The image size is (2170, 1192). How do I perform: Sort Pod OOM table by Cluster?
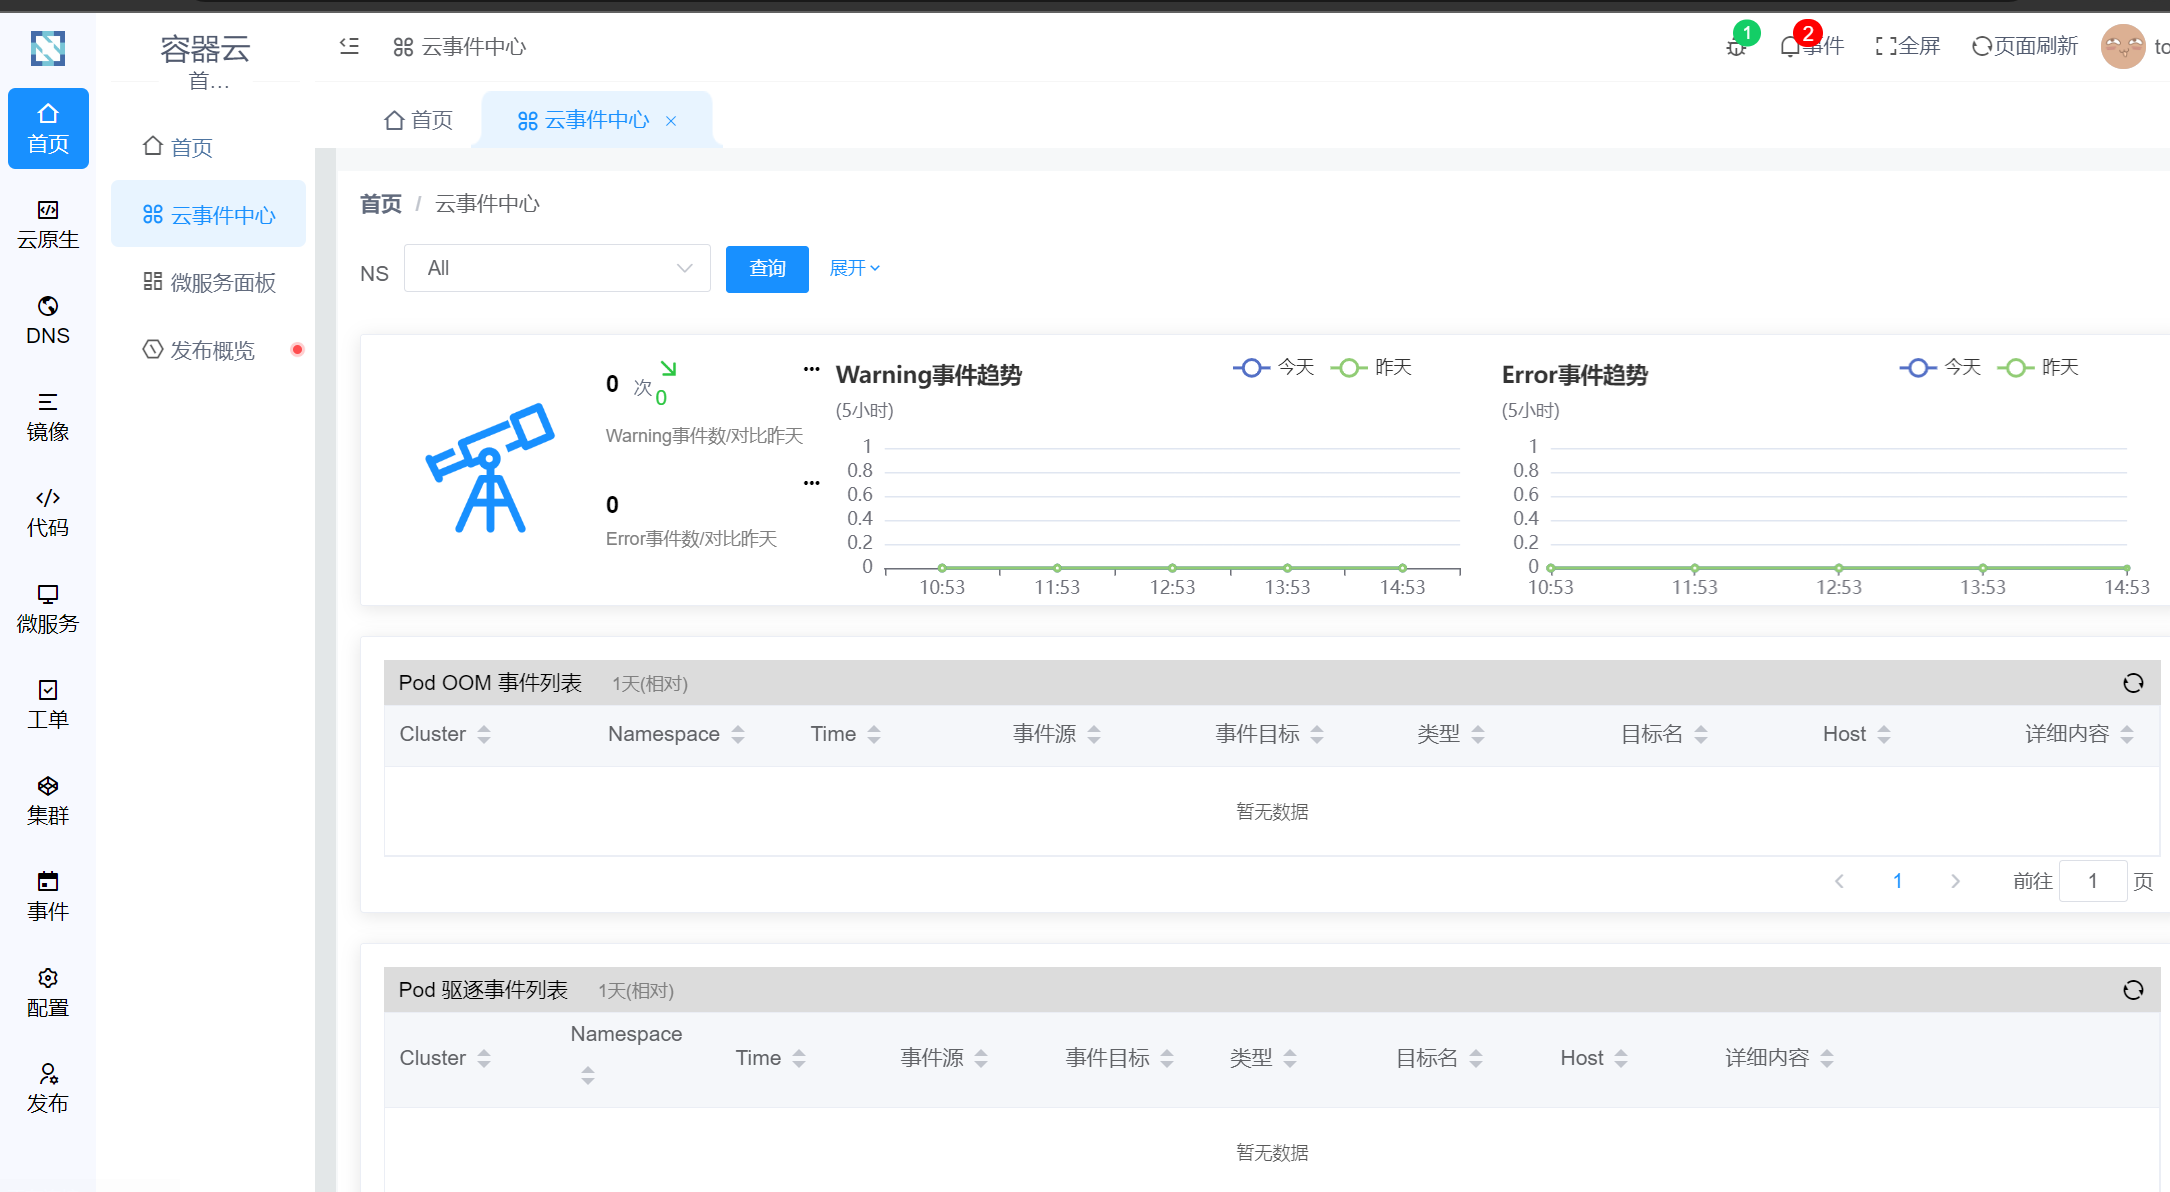point(484,734)
